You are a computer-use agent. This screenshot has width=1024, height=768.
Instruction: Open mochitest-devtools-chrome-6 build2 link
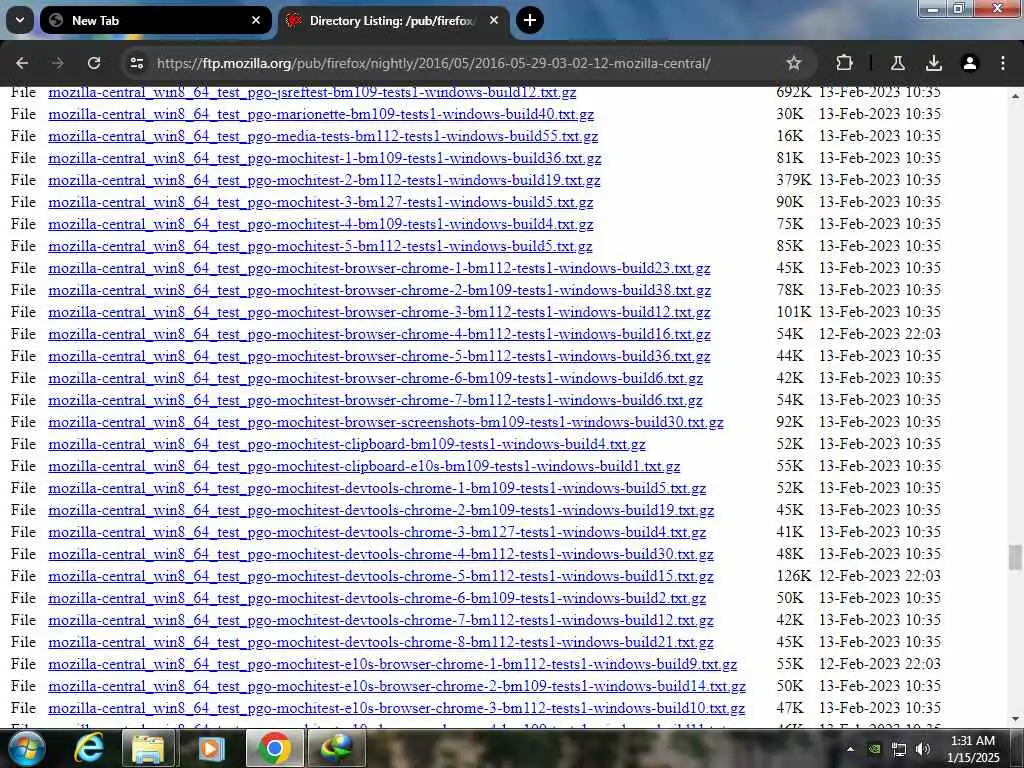(377, 598)
